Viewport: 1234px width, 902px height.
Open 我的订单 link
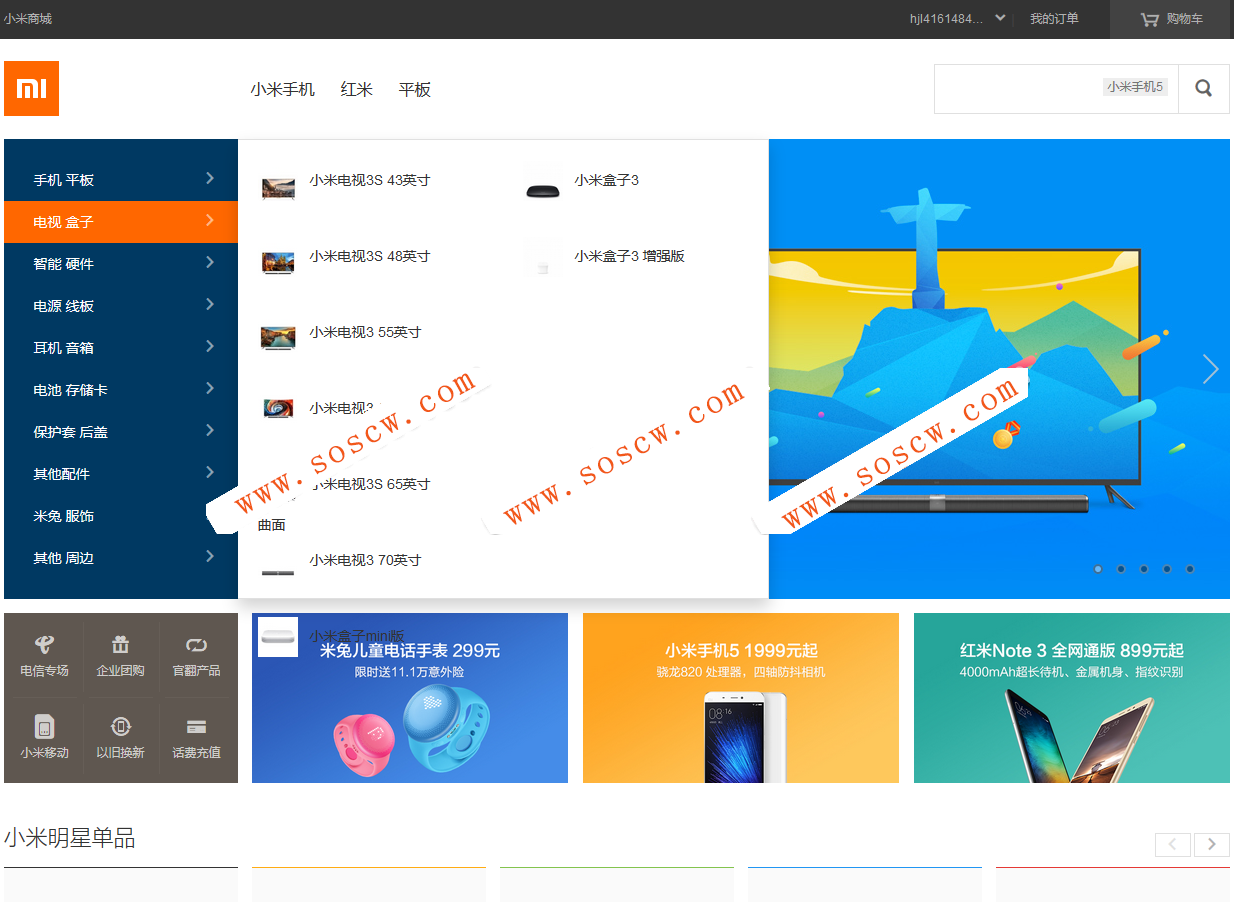(1054, 19)
